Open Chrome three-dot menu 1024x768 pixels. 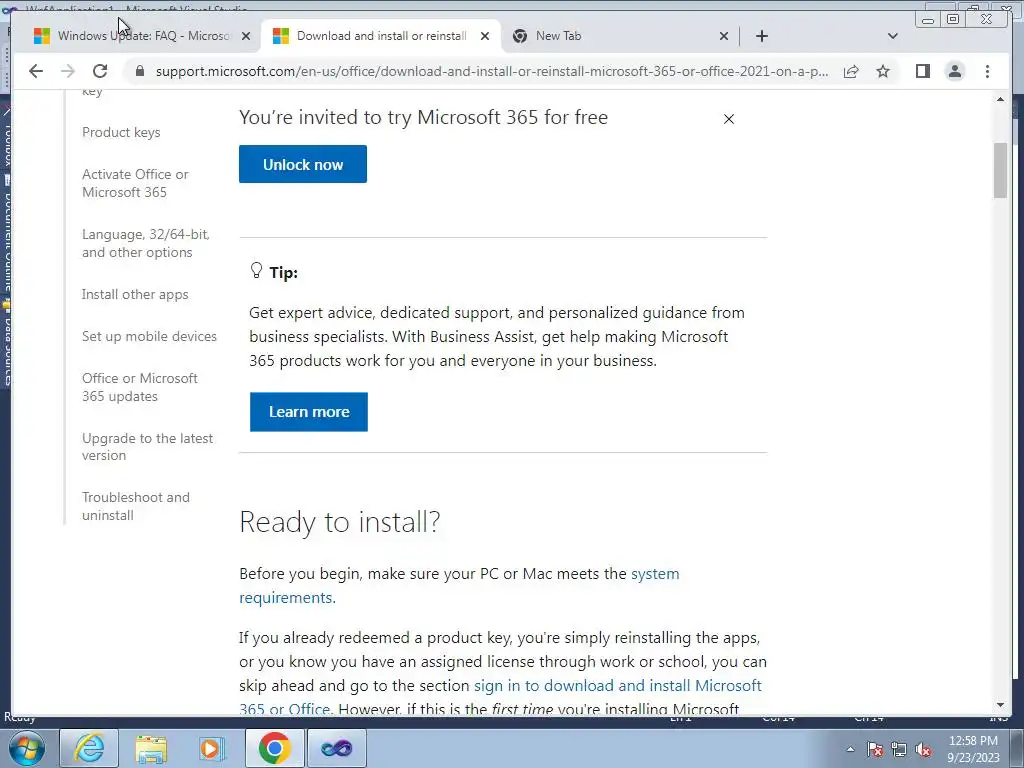pos(987,71)
